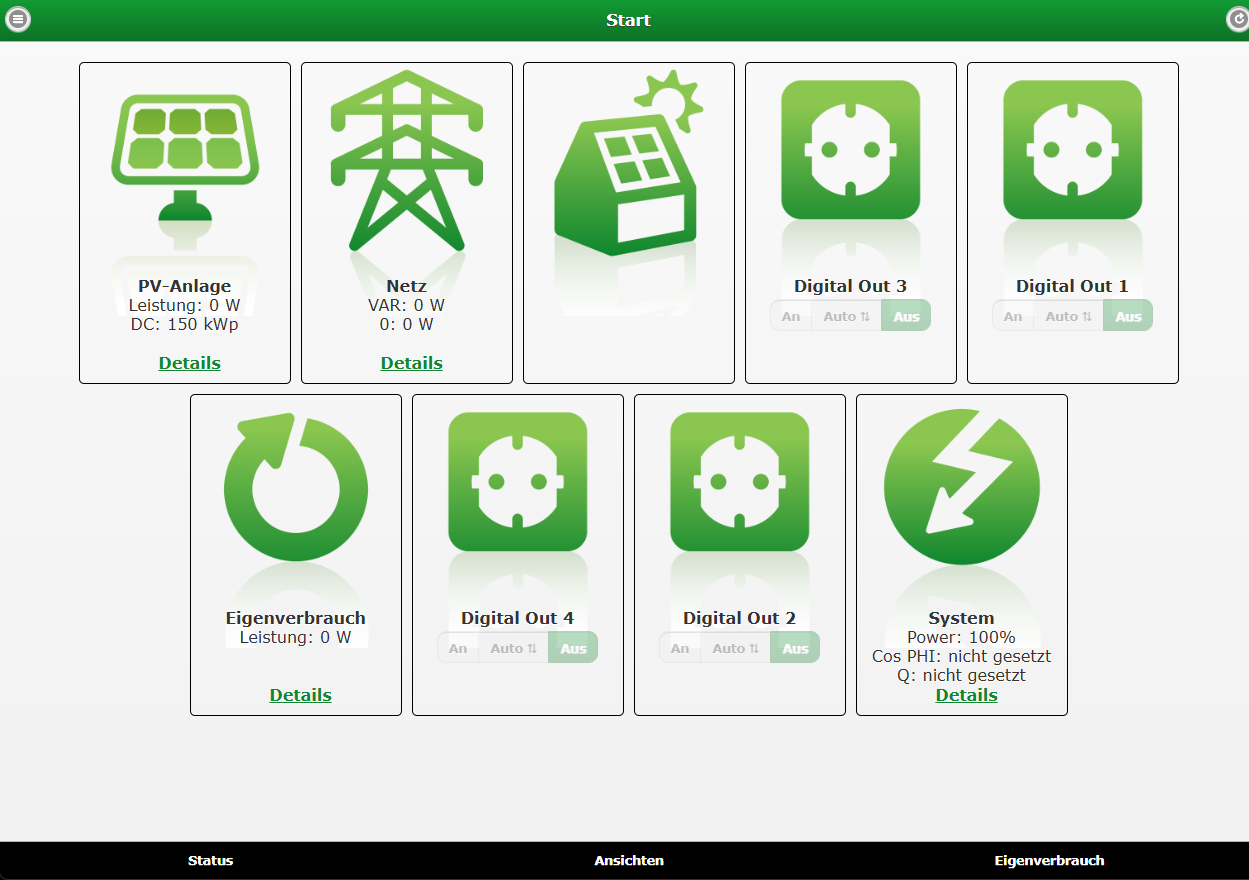Go to Eigenverbrauch in bottom bar
This screenshot has height=880, width=1249.
[1049, 860]
